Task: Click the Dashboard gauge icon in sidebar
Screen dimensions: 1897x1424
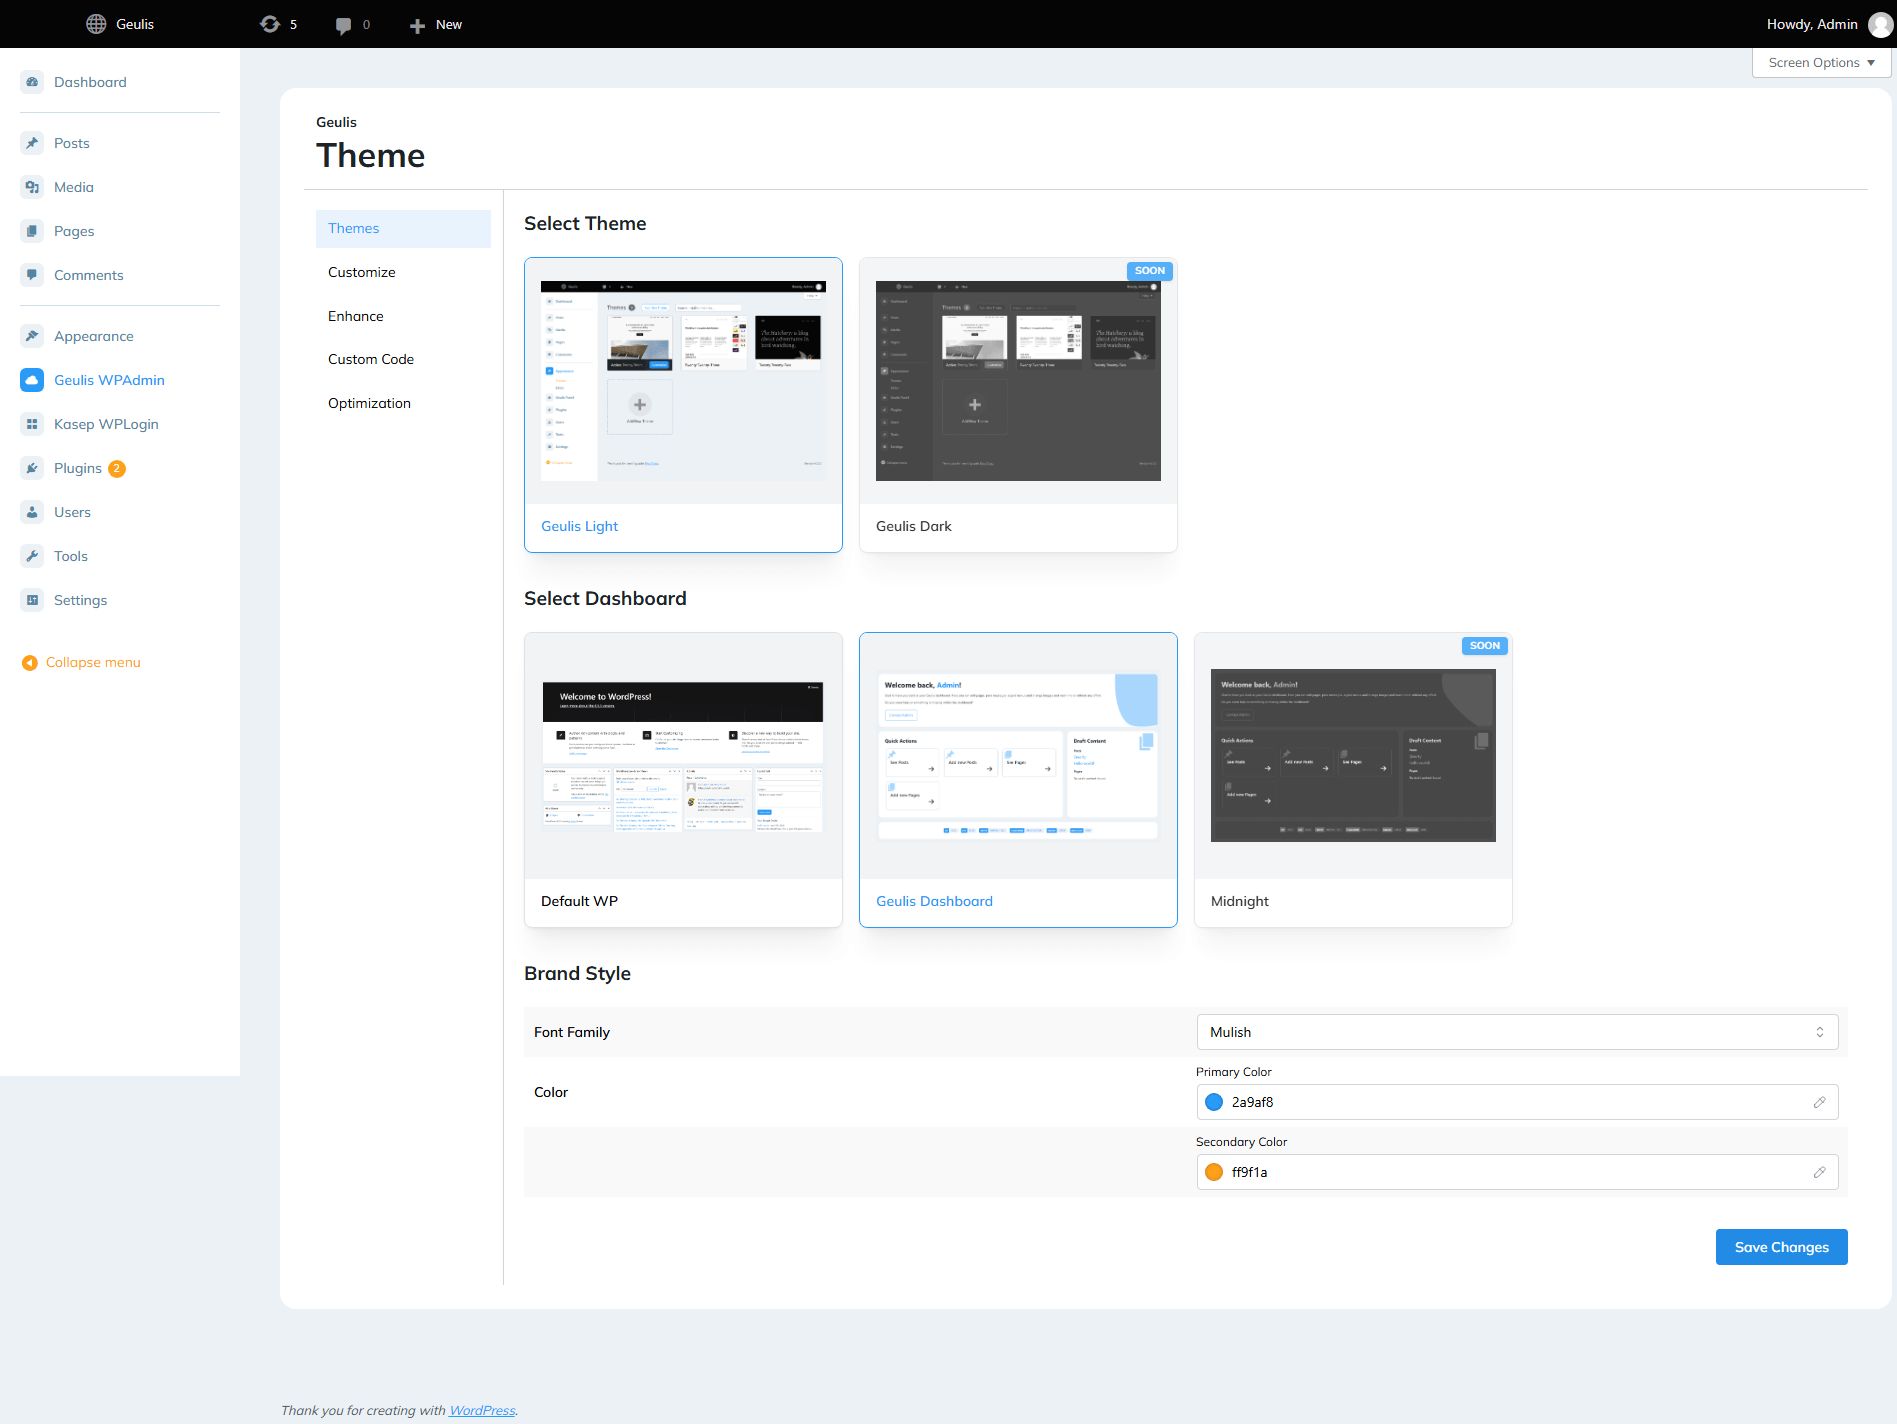Action: click(32, 82)
